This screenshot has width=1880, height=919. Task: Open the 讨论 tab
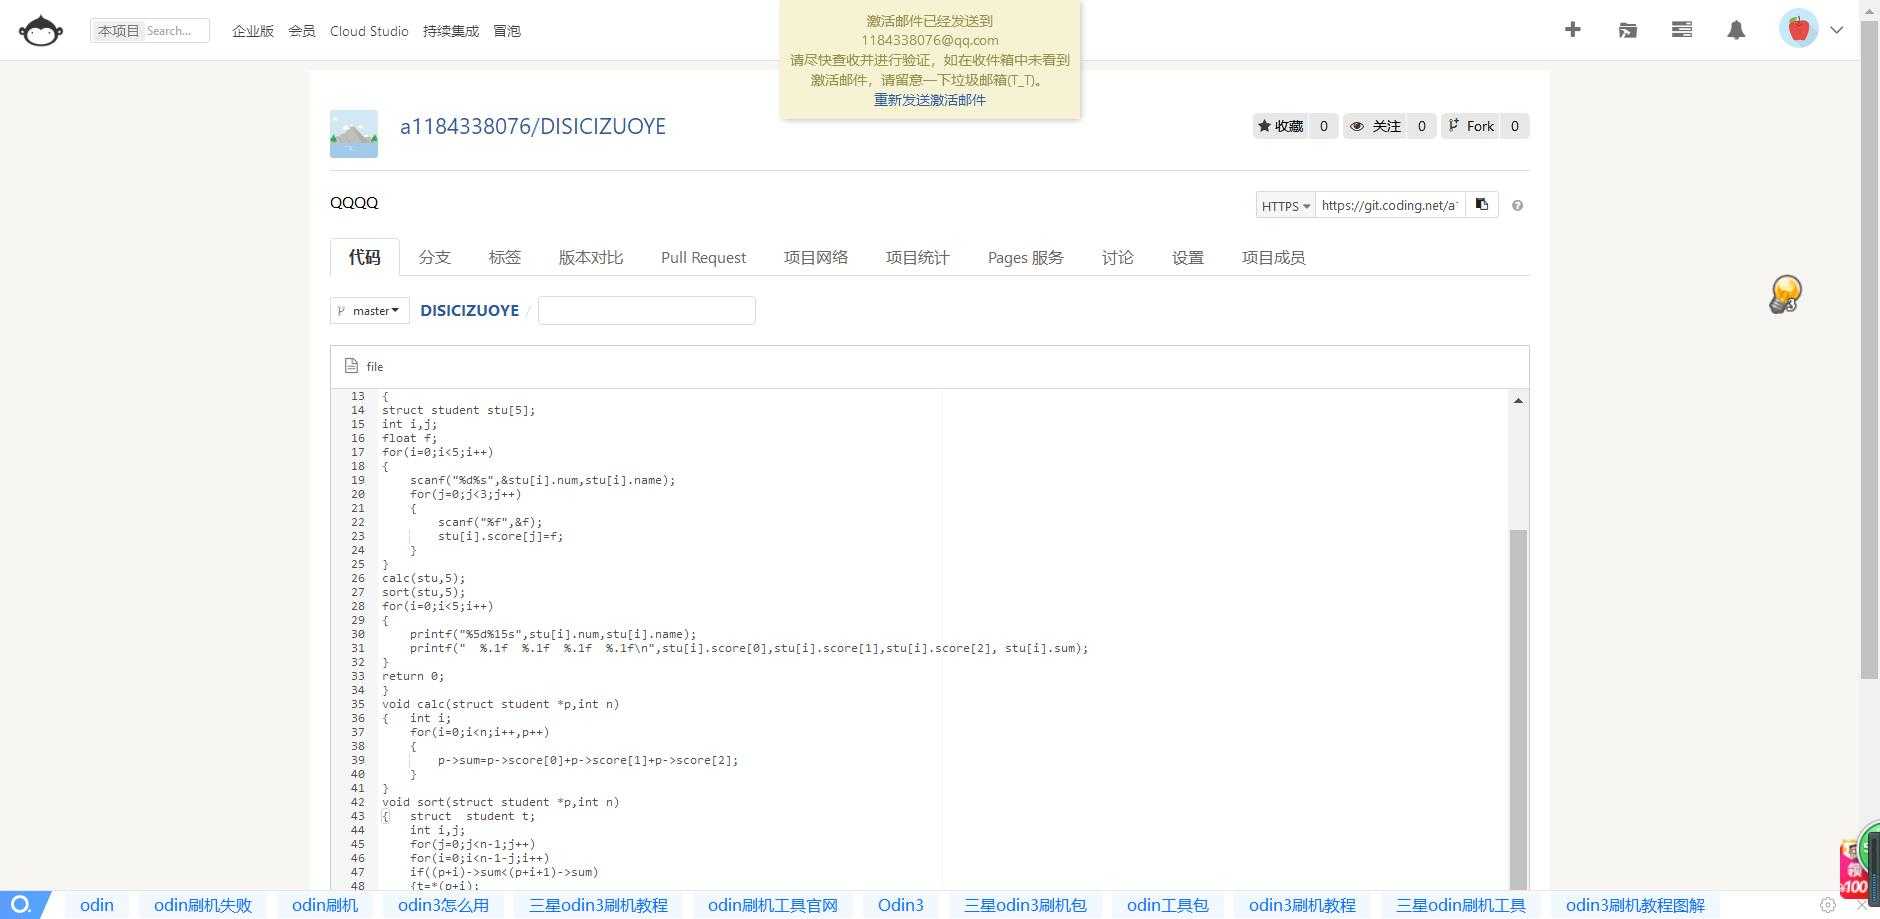point(1118,257)
